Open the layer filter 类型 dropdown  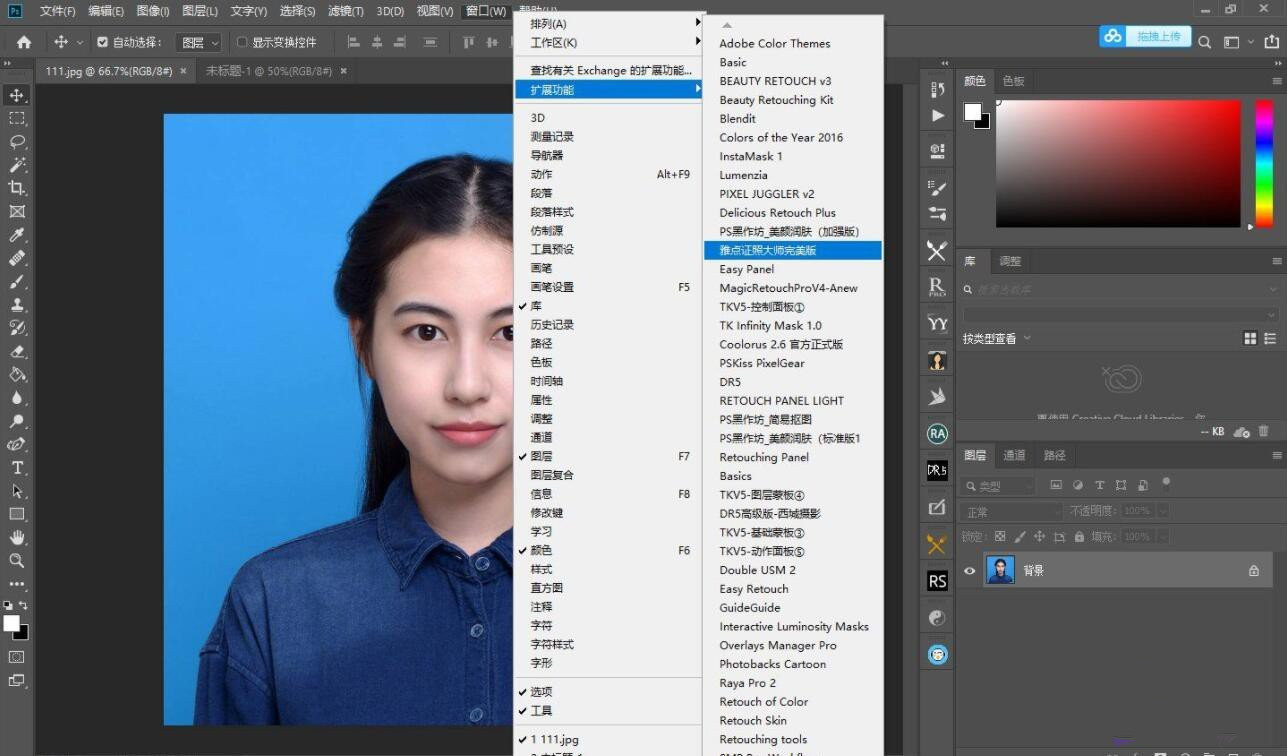click(x=997, y=486)
